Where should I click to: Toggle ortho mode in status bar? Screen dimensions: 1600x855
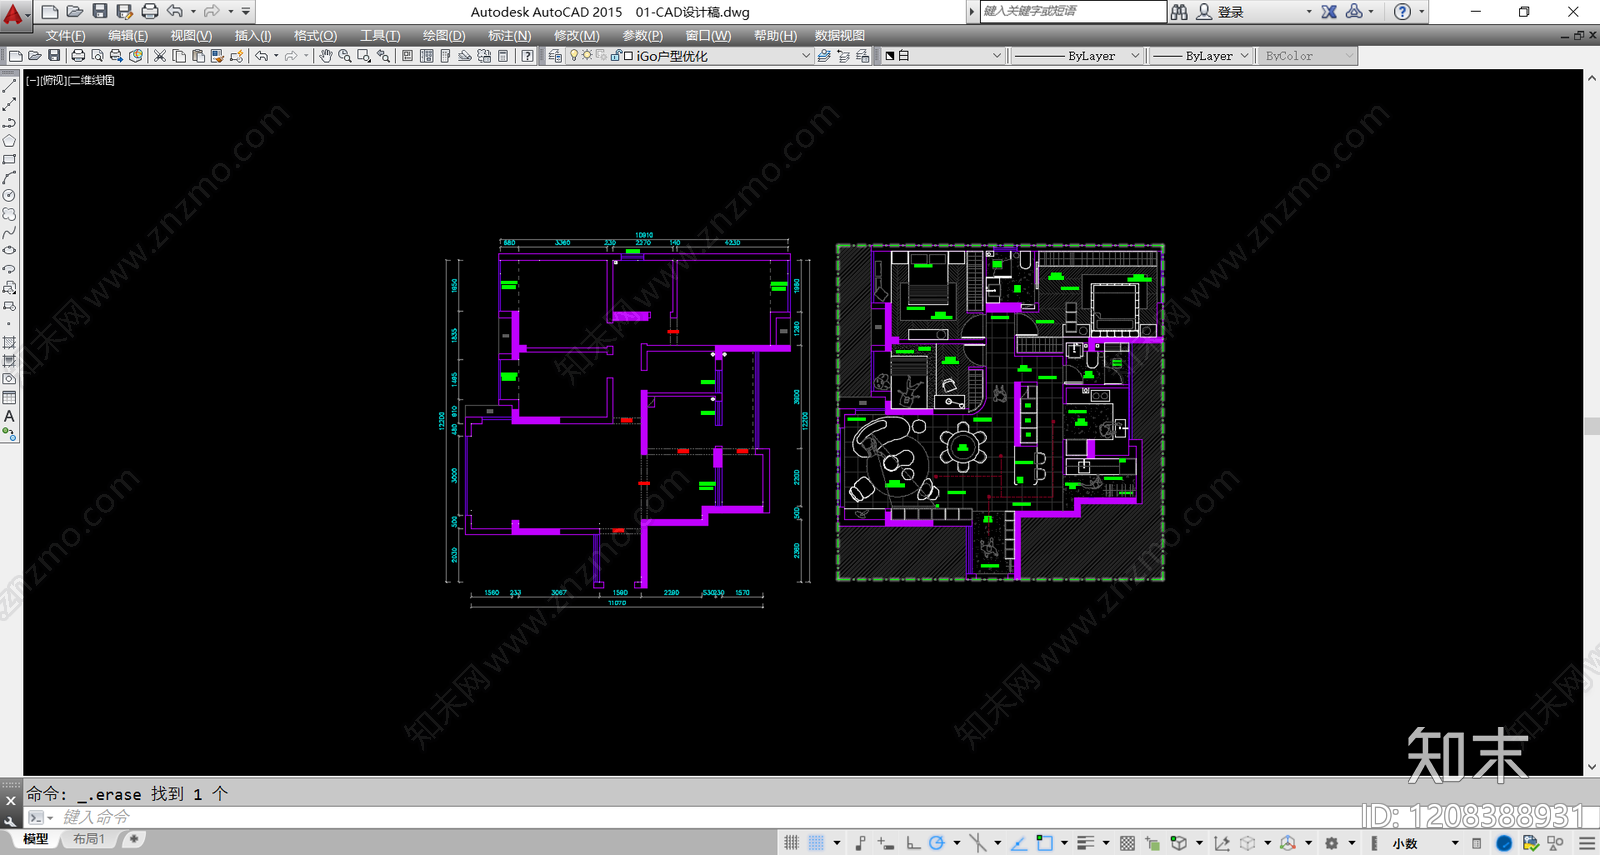[x=913, y=843]
